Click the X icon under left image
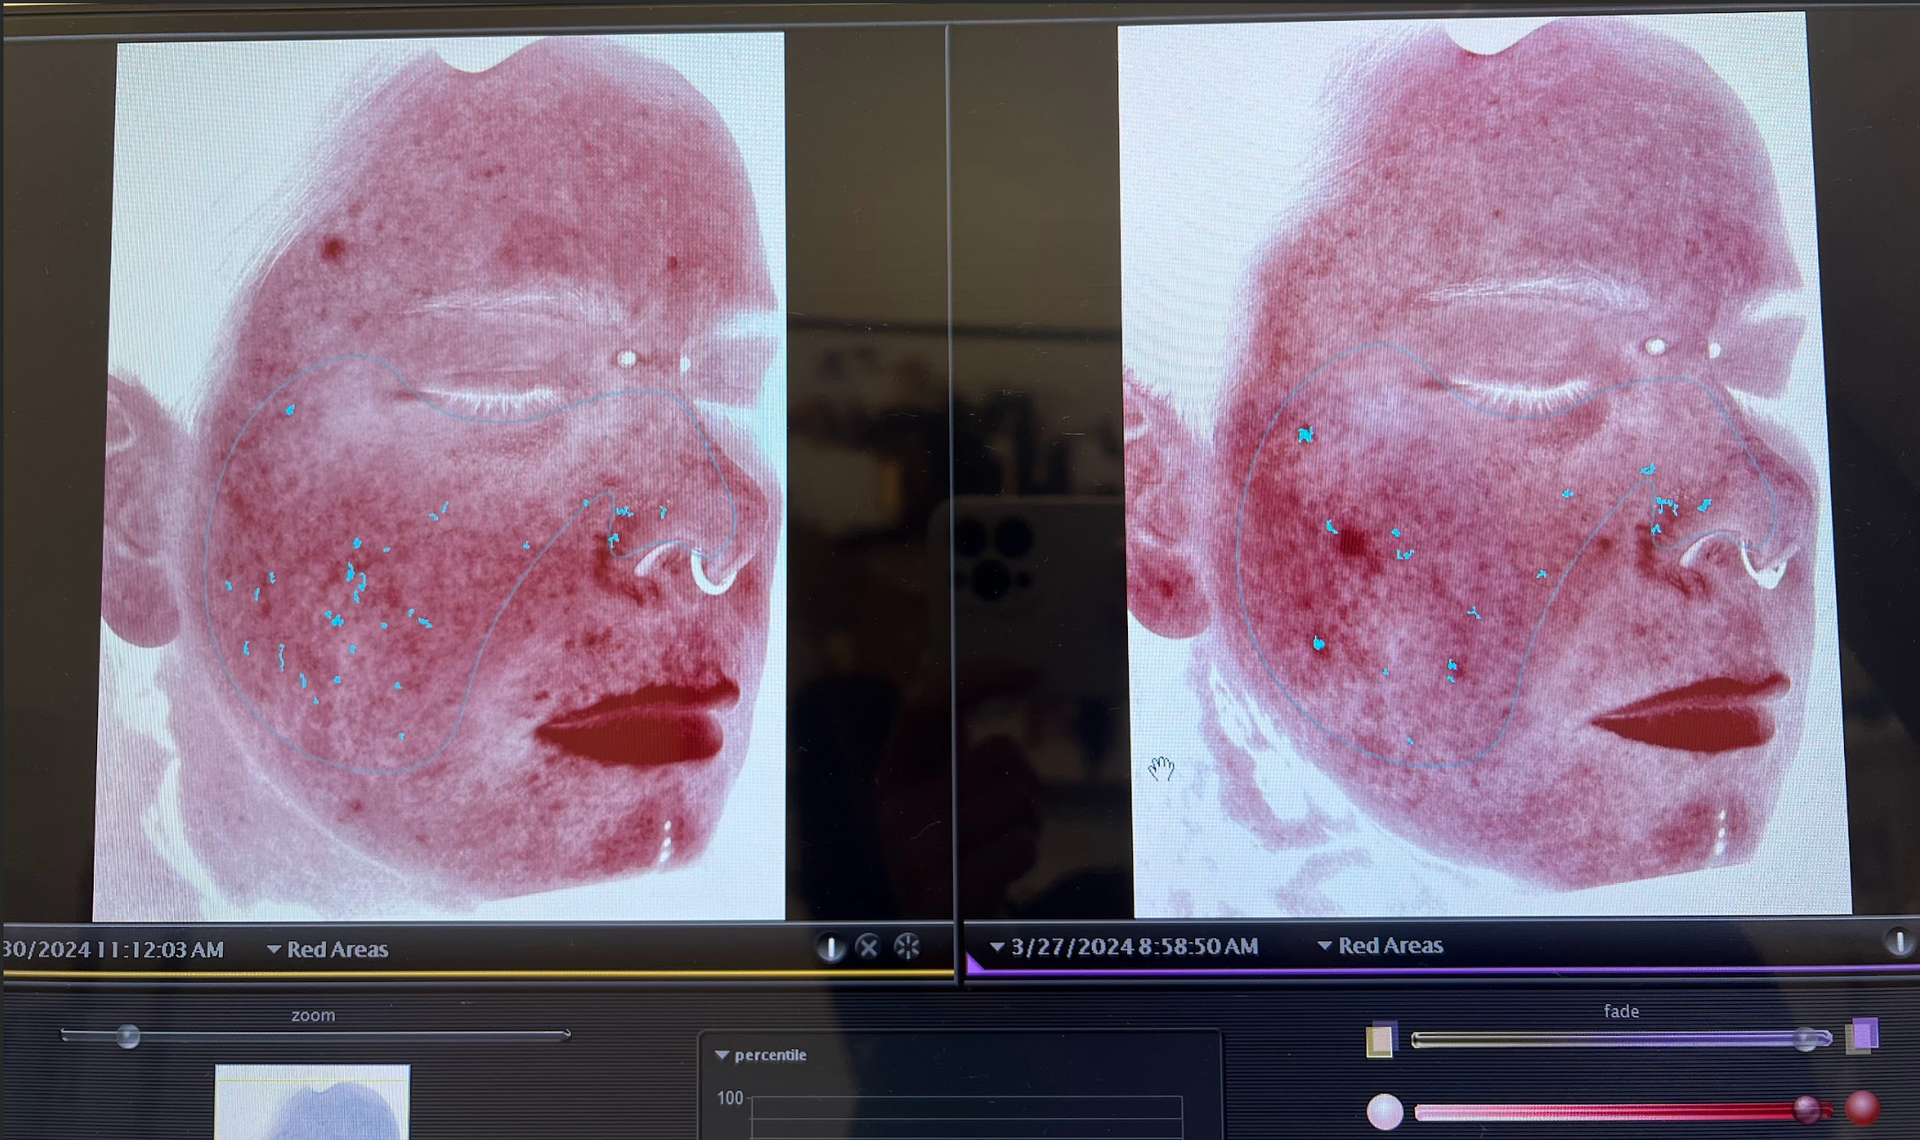The width and height of the screenshot is (1920, 1140). 868,947
